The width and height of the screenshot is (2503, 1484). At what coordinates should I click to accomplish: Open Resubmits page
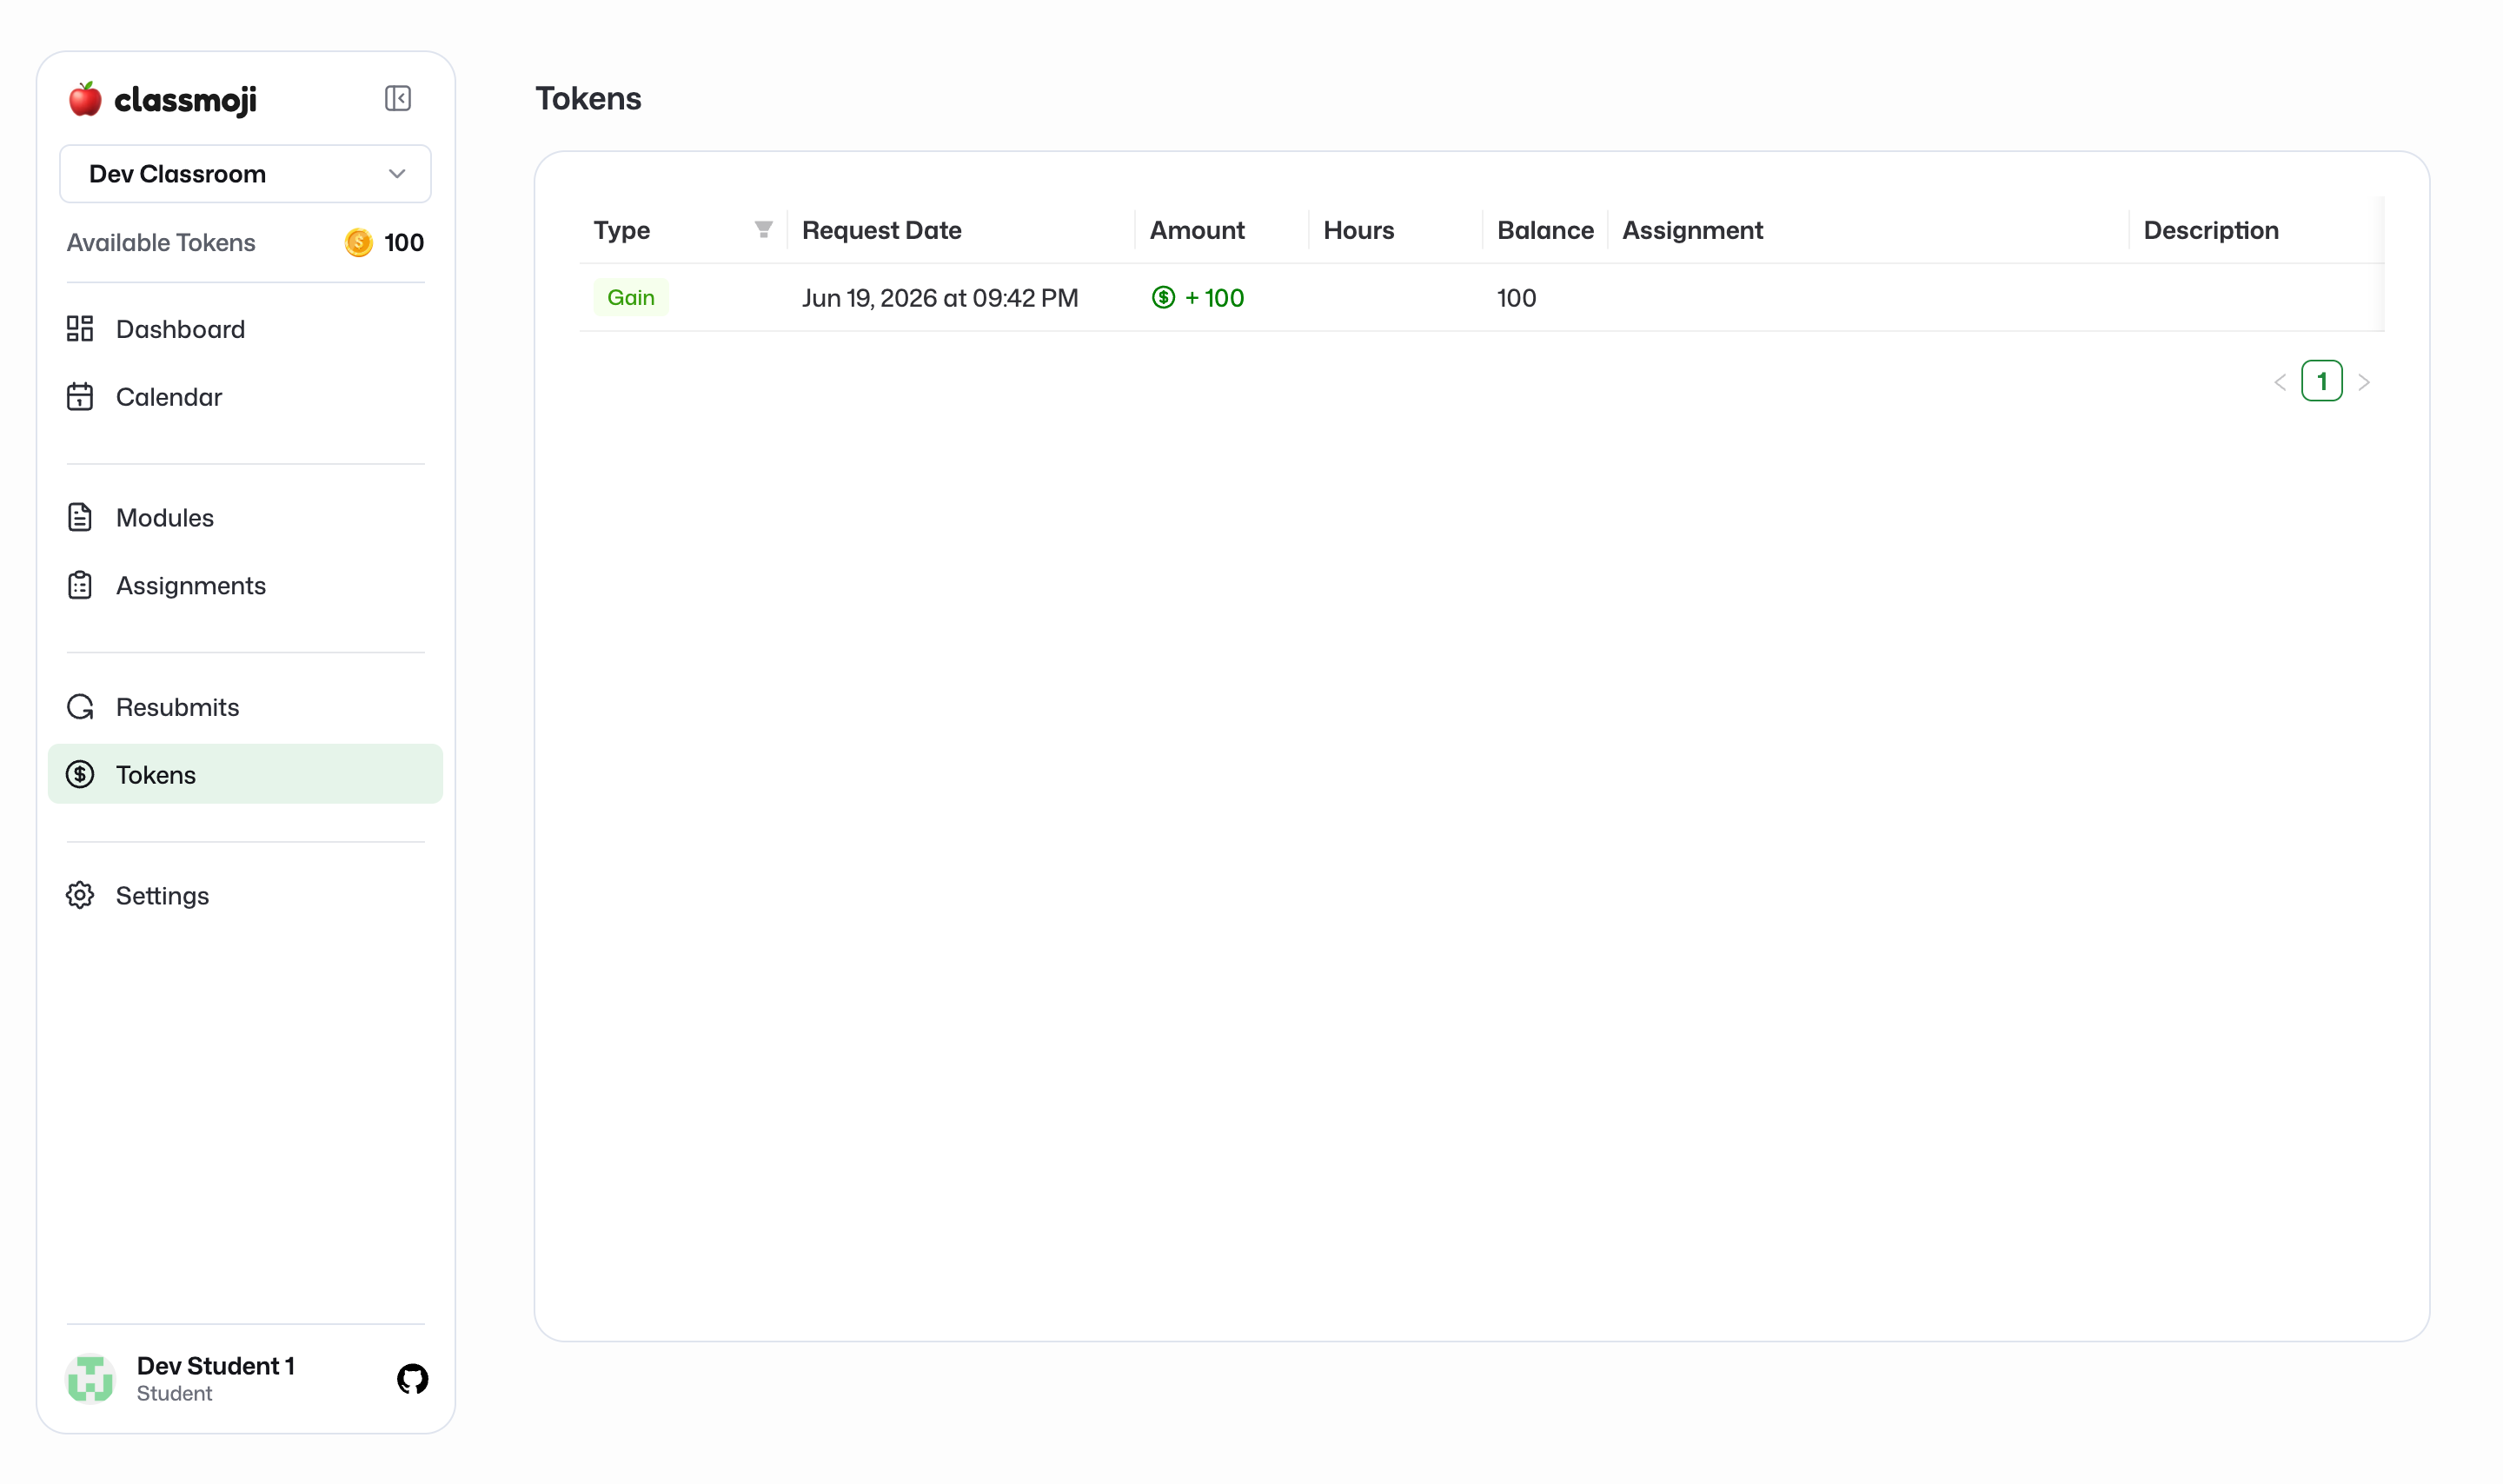[245, 707]
